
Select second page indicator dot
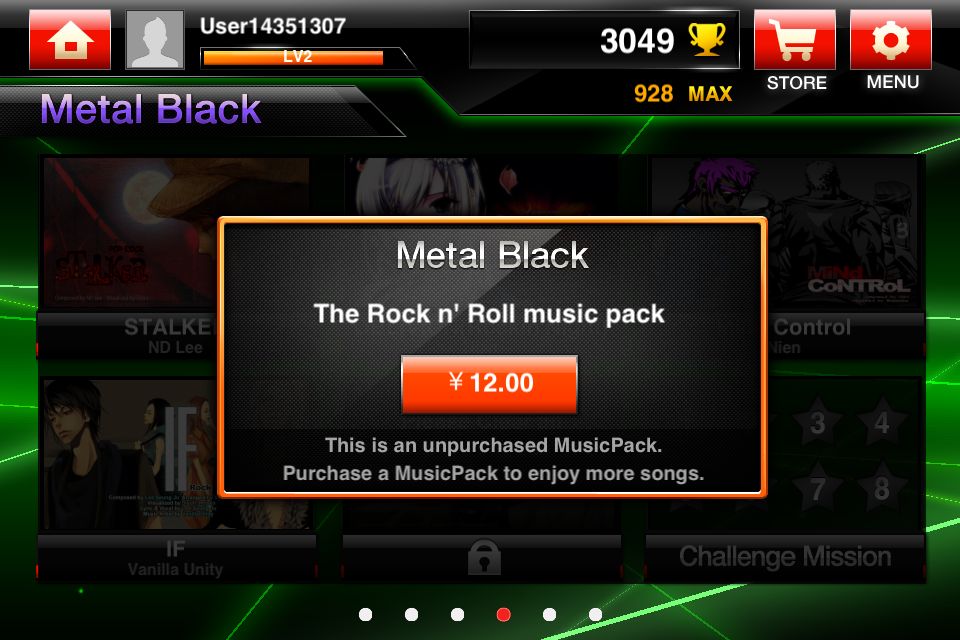(x=411, y=614)
